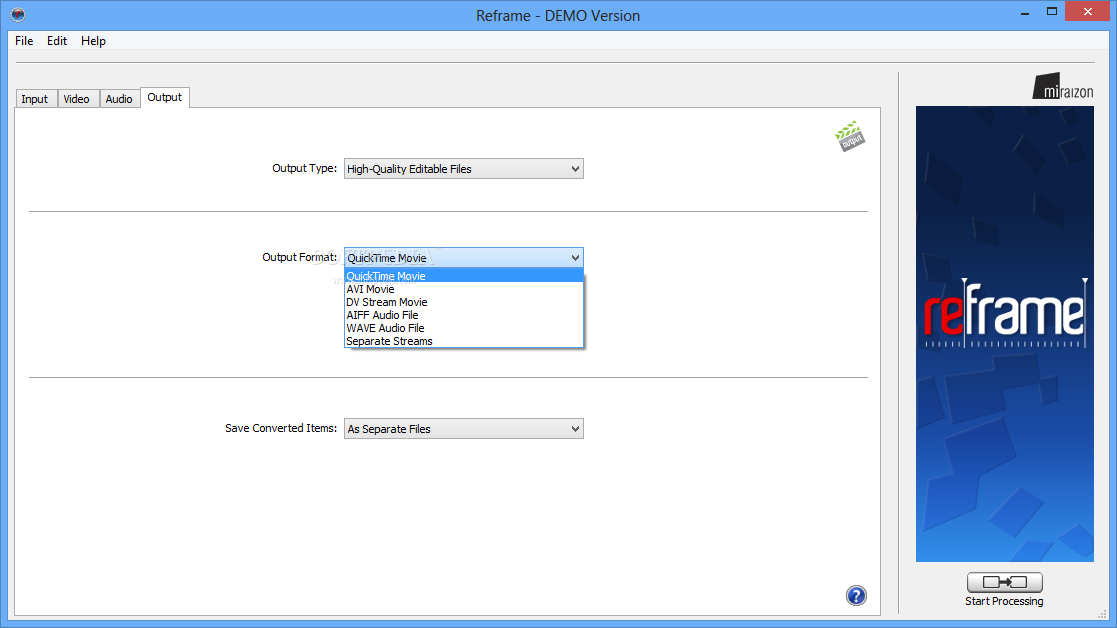Open the Output Type dropdown
Viewport: 1117px width, 628px height.
(x=464, y=169)
